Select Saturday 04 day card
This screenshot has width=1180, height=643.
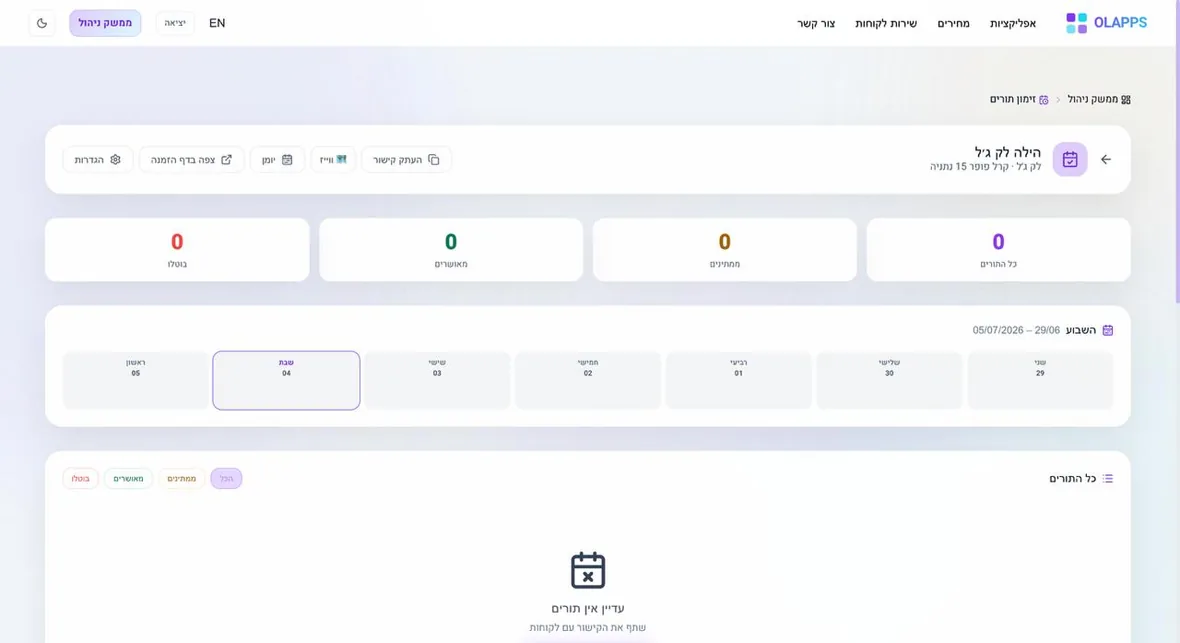click(286, 380)
